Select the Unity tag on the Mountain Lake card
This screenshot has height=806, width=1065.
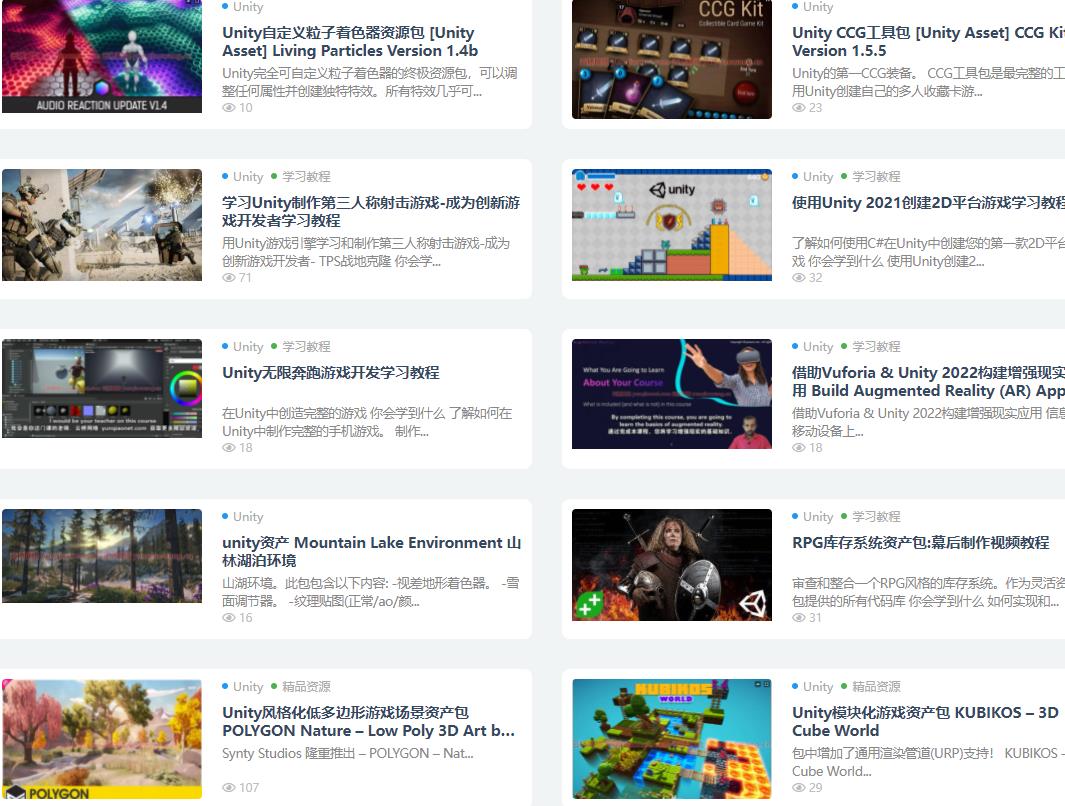(x=248, y=517)
